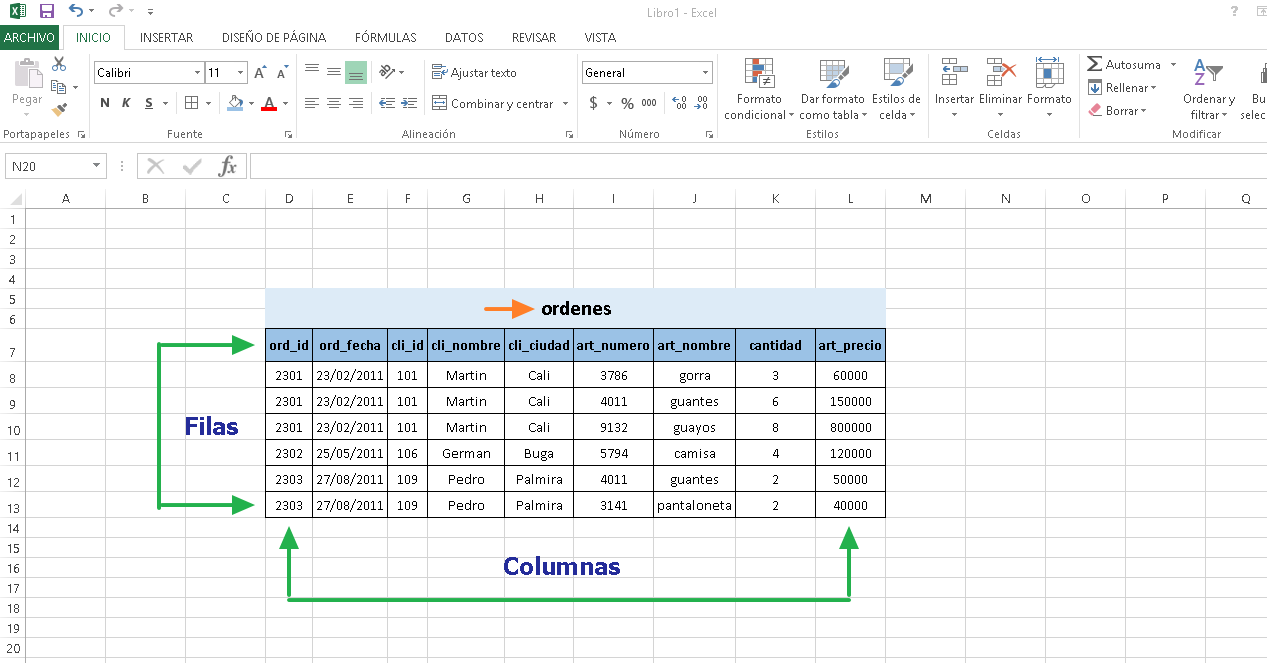Screen dimensions: 1267x663
Task: Click the yellow fill color bucket
Action: (235, 103)
